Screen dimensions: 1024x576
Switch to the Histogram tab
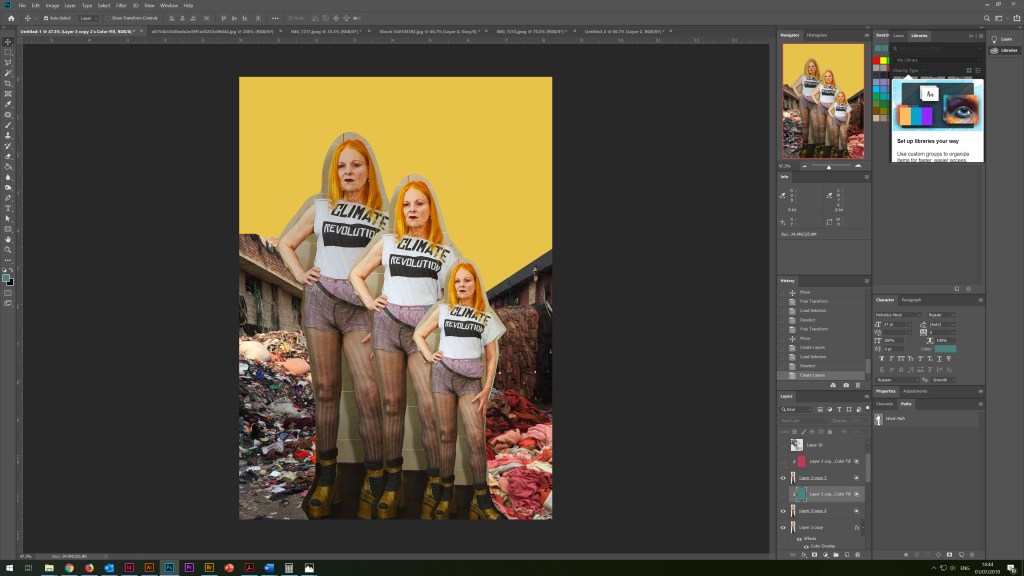tap(817, 35)
